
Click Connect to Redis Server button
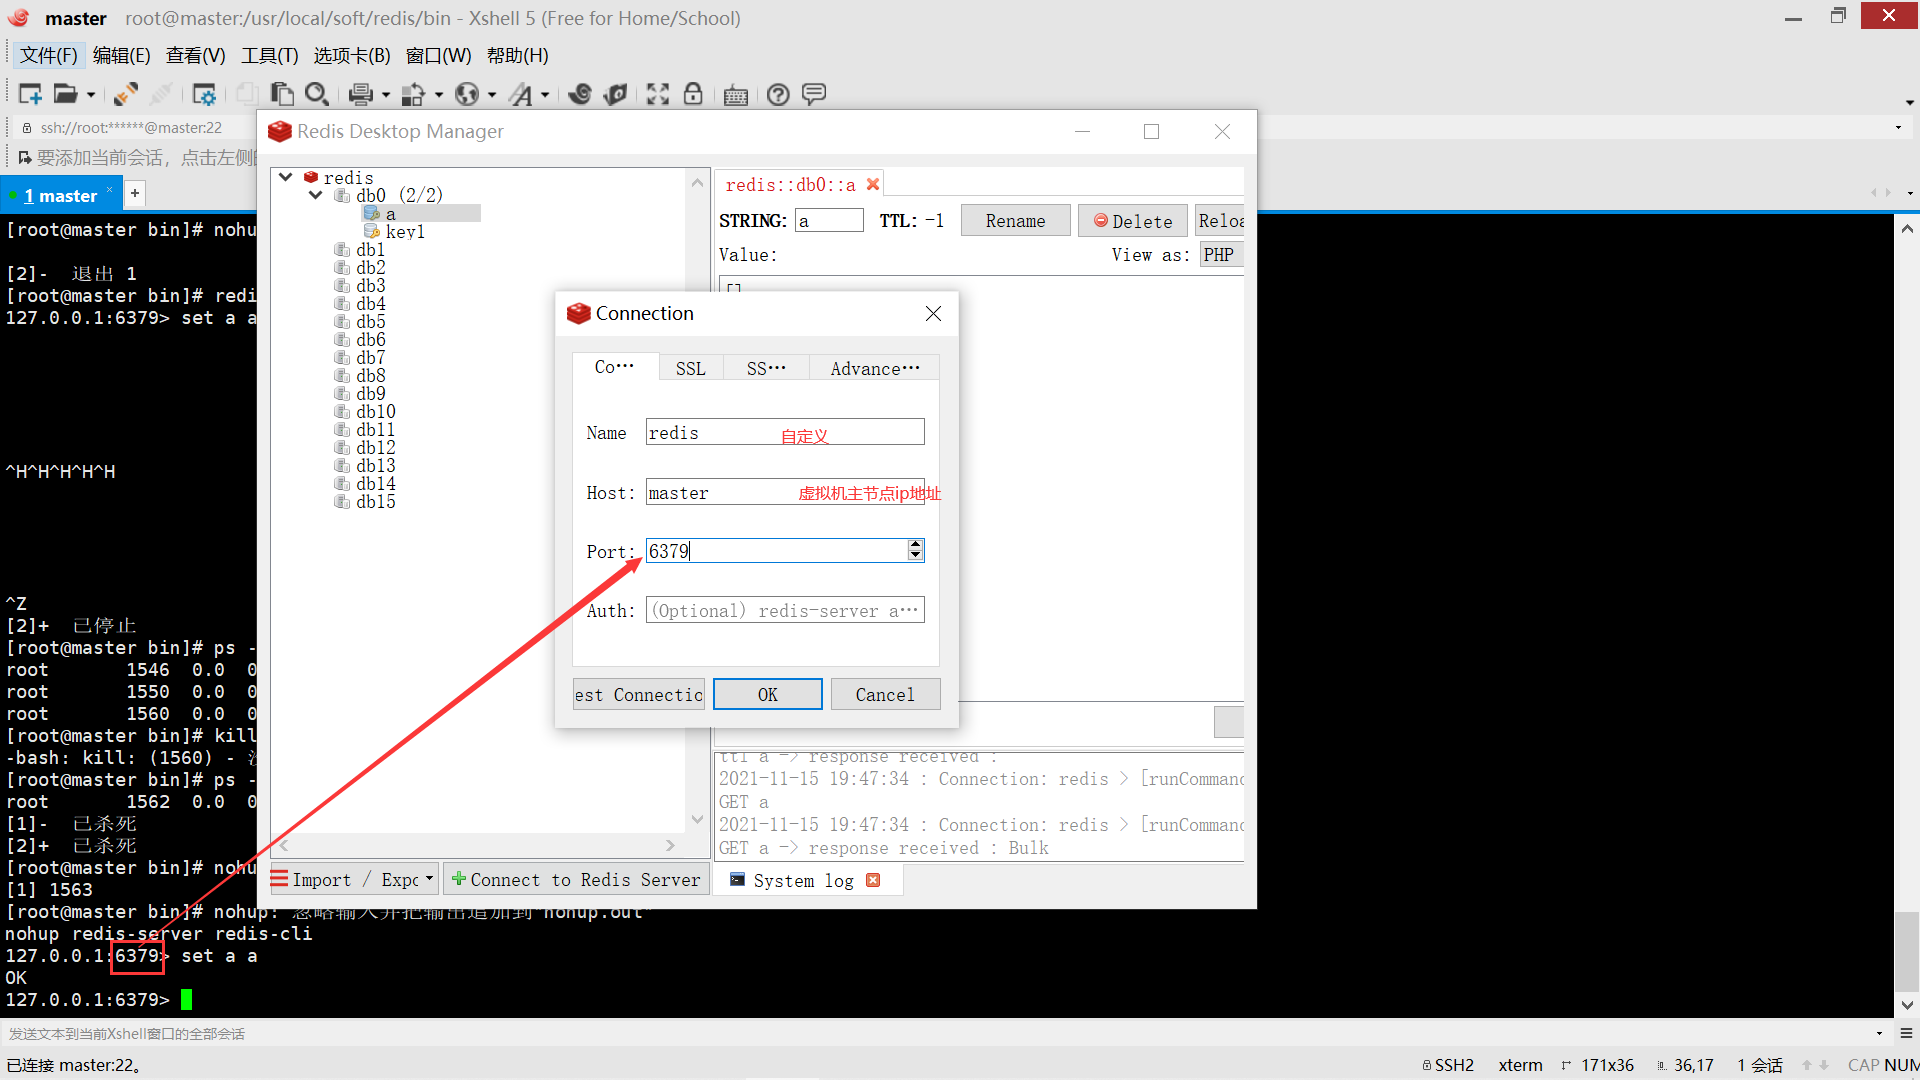(576, 880)
